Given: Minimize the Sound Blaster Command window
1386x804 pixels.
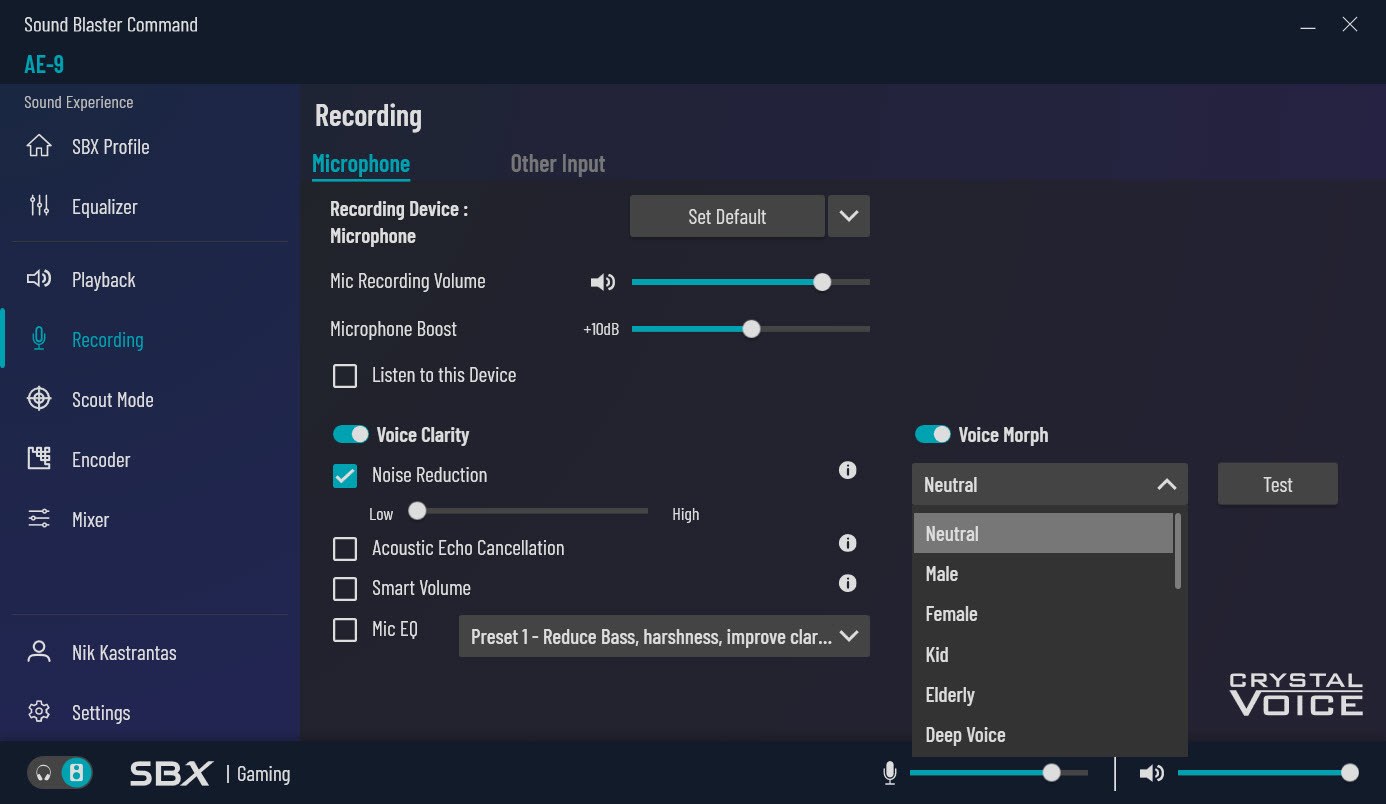Looking at the screenshot, I should tap(1308, 26).
